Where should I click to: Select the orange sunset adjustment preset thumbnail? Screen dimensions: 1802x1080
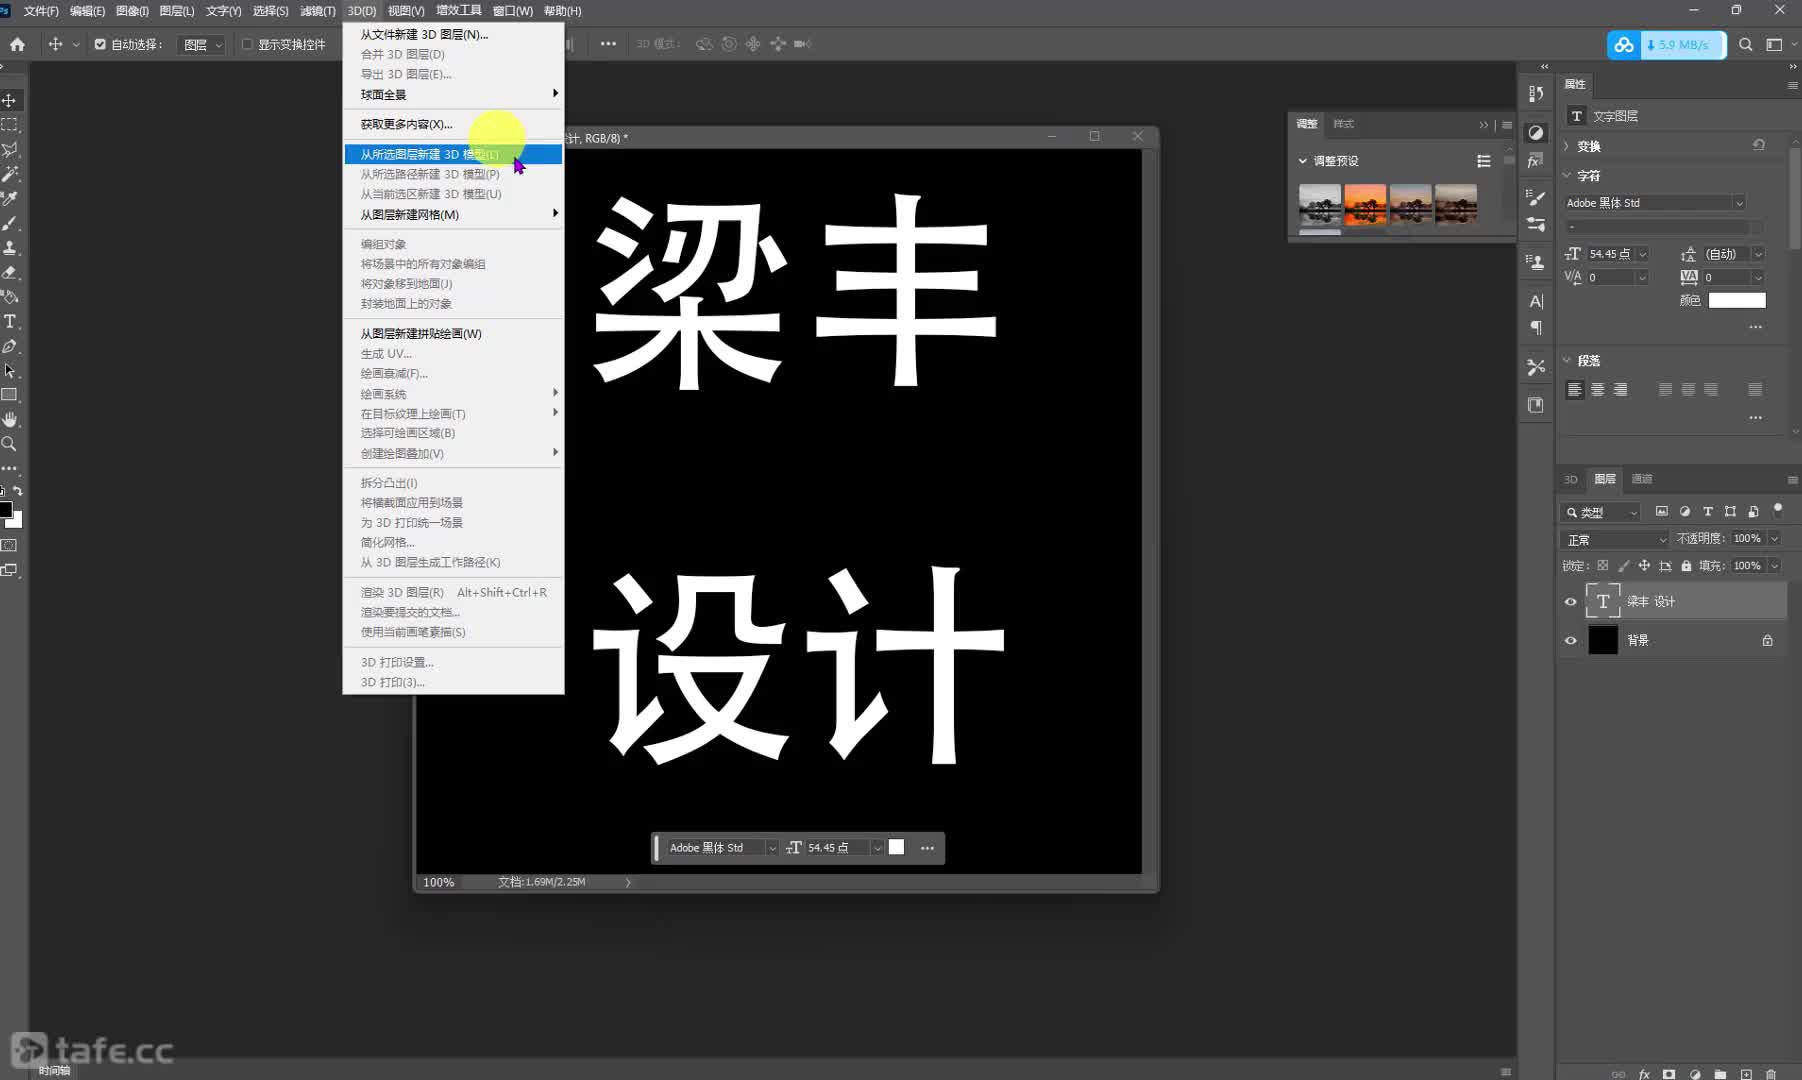click(1365, 204)
